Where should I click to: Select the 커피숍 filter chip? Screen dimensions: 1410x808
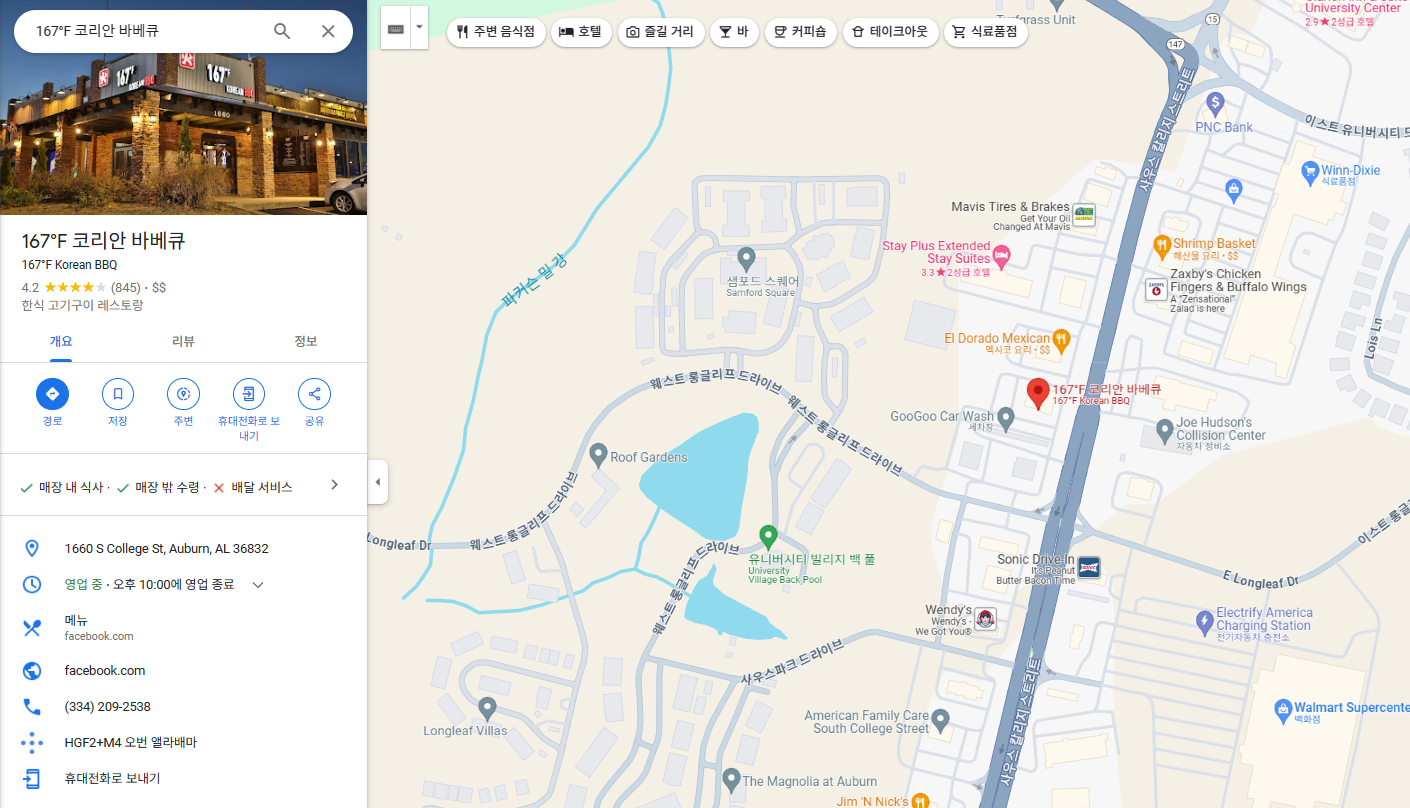[x=801, y=32]
